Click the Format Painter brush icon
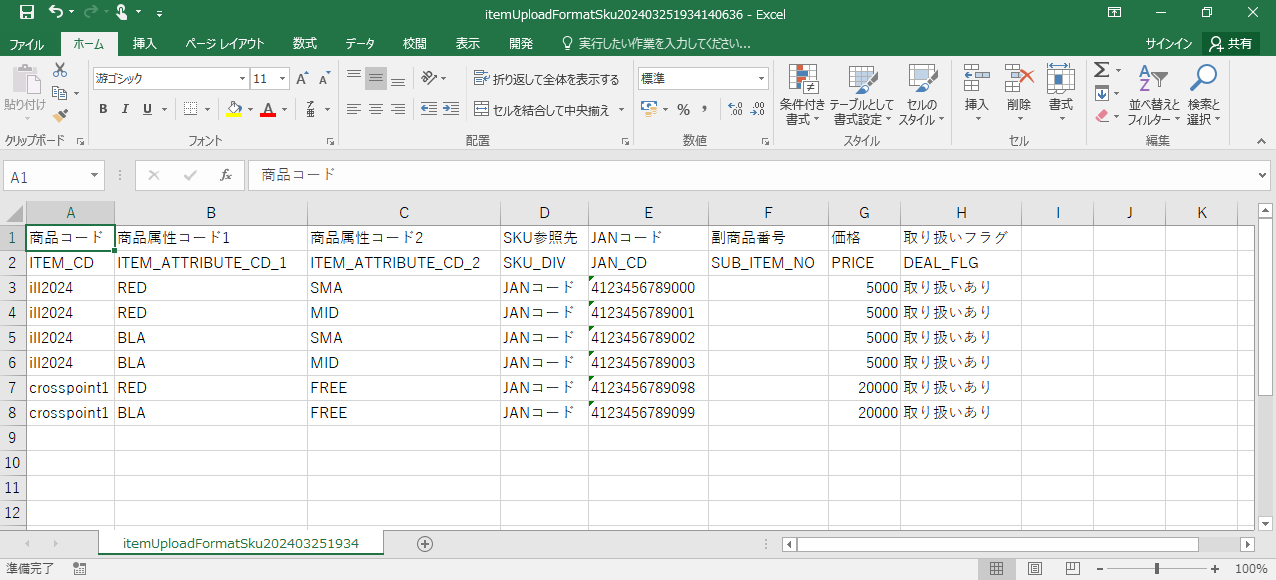1276x580 pixels. click(60, 116)
